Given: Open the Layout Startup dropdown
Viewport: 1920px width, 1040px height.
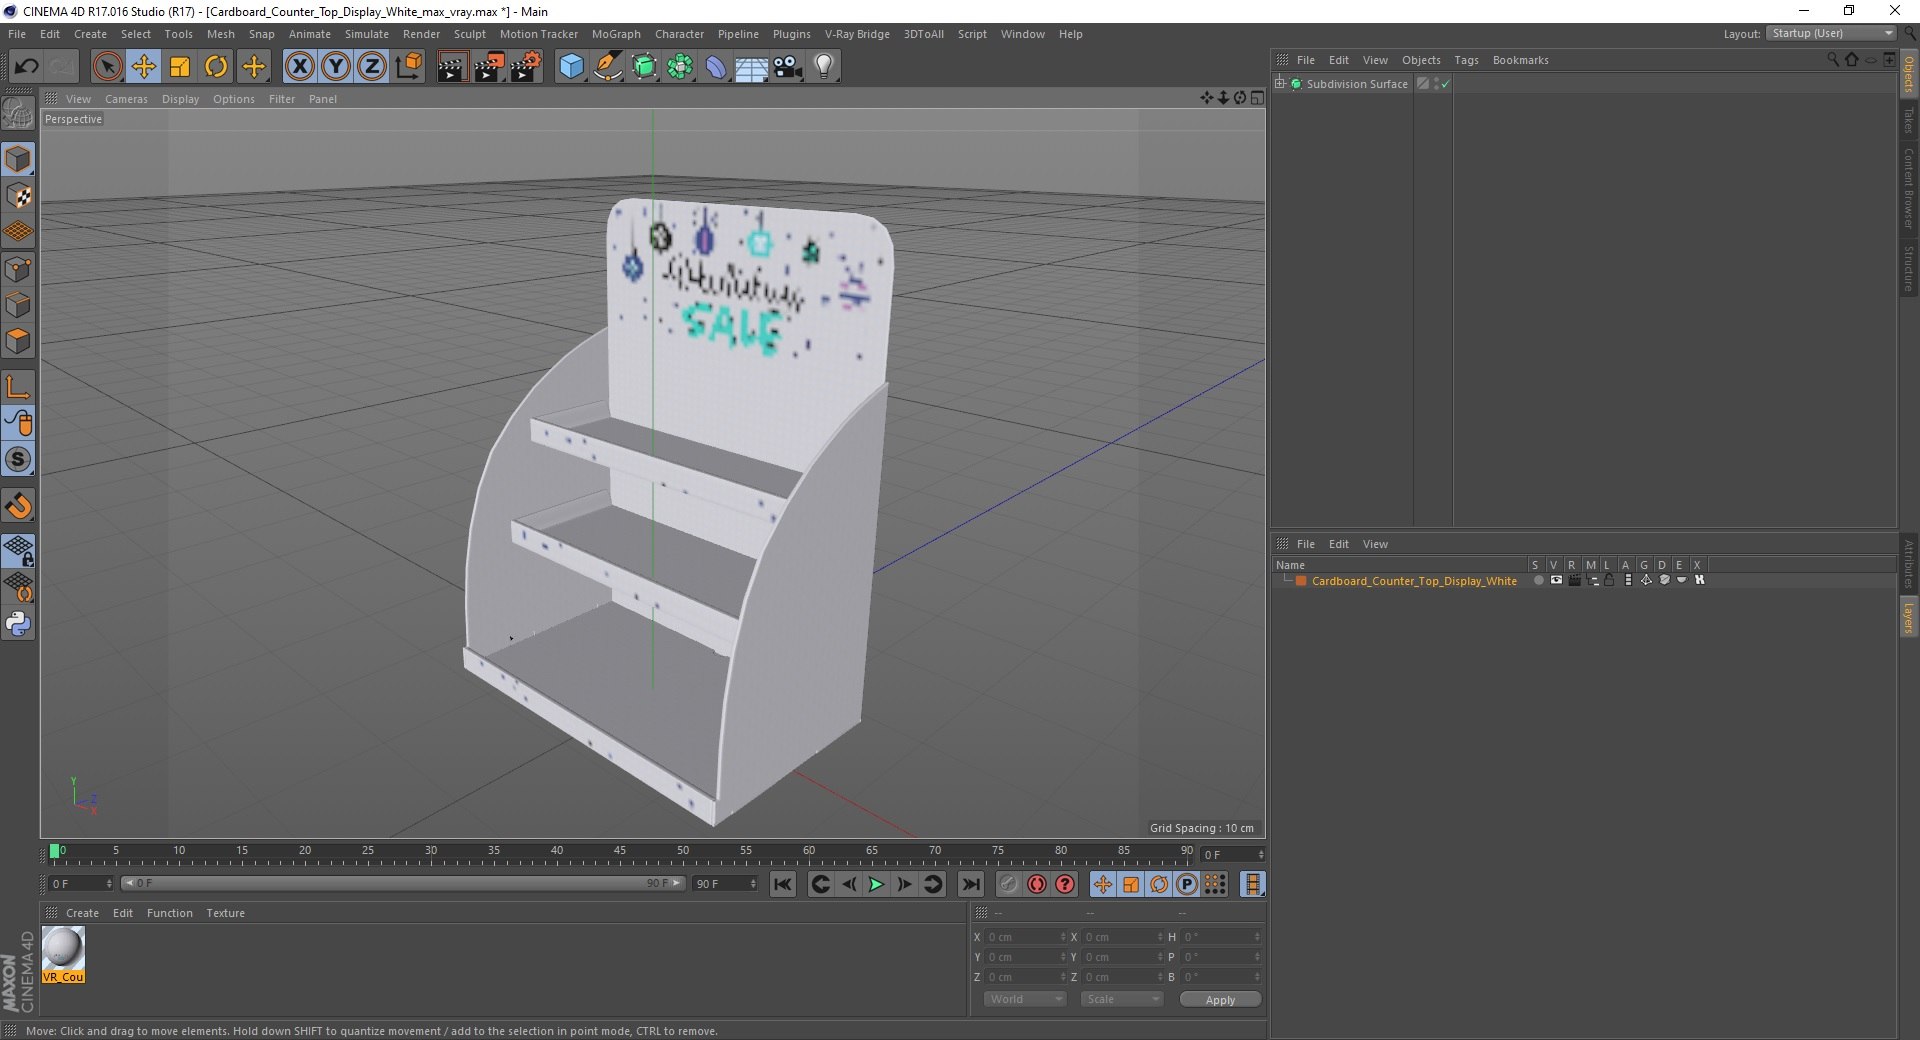Looking at the screenshot, I should pyautogui.click(x=1832, y=34).
